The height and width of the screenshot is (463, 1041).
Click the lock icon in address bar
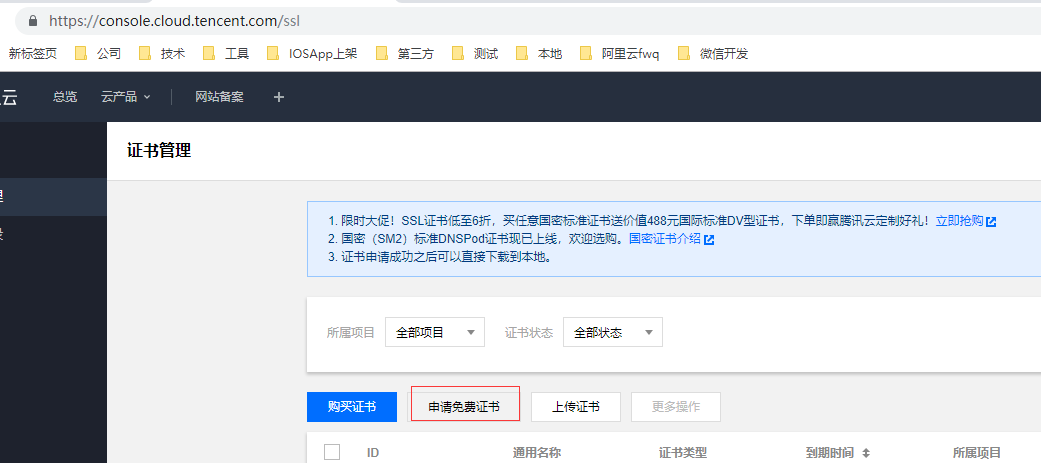(x=33, y=21)
